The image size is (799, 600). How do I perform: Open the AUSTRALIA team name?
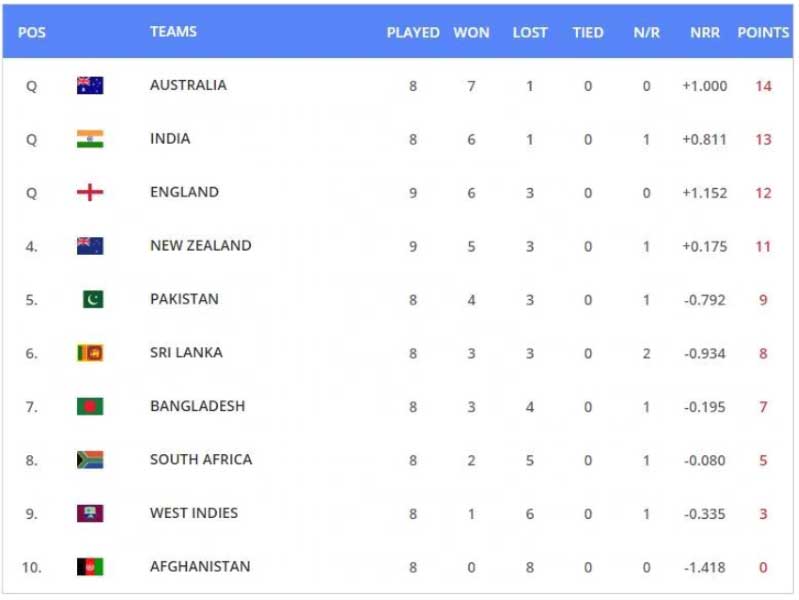[x=188, y=85]
